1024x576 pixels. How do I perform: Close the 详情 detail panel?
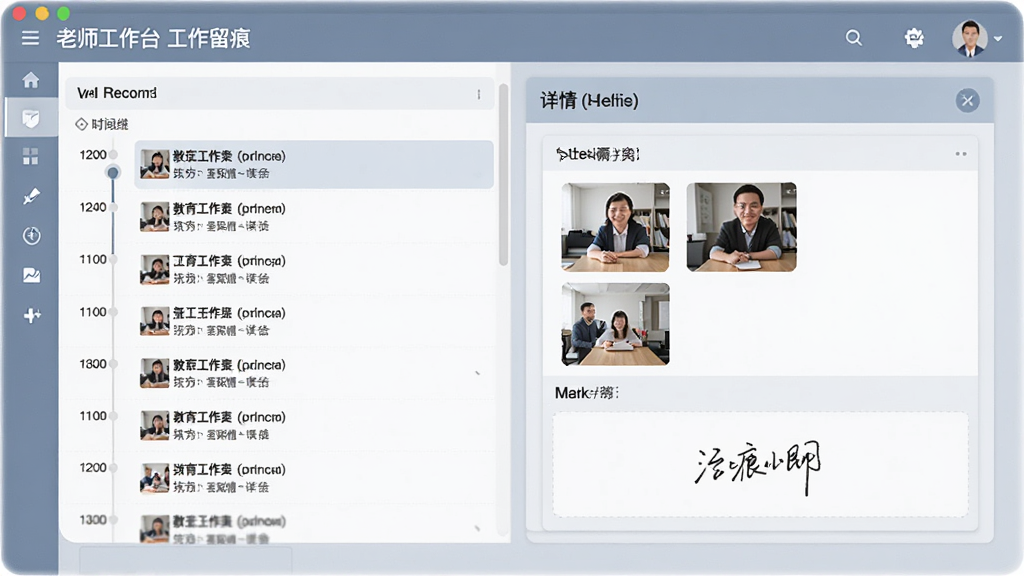967,101
